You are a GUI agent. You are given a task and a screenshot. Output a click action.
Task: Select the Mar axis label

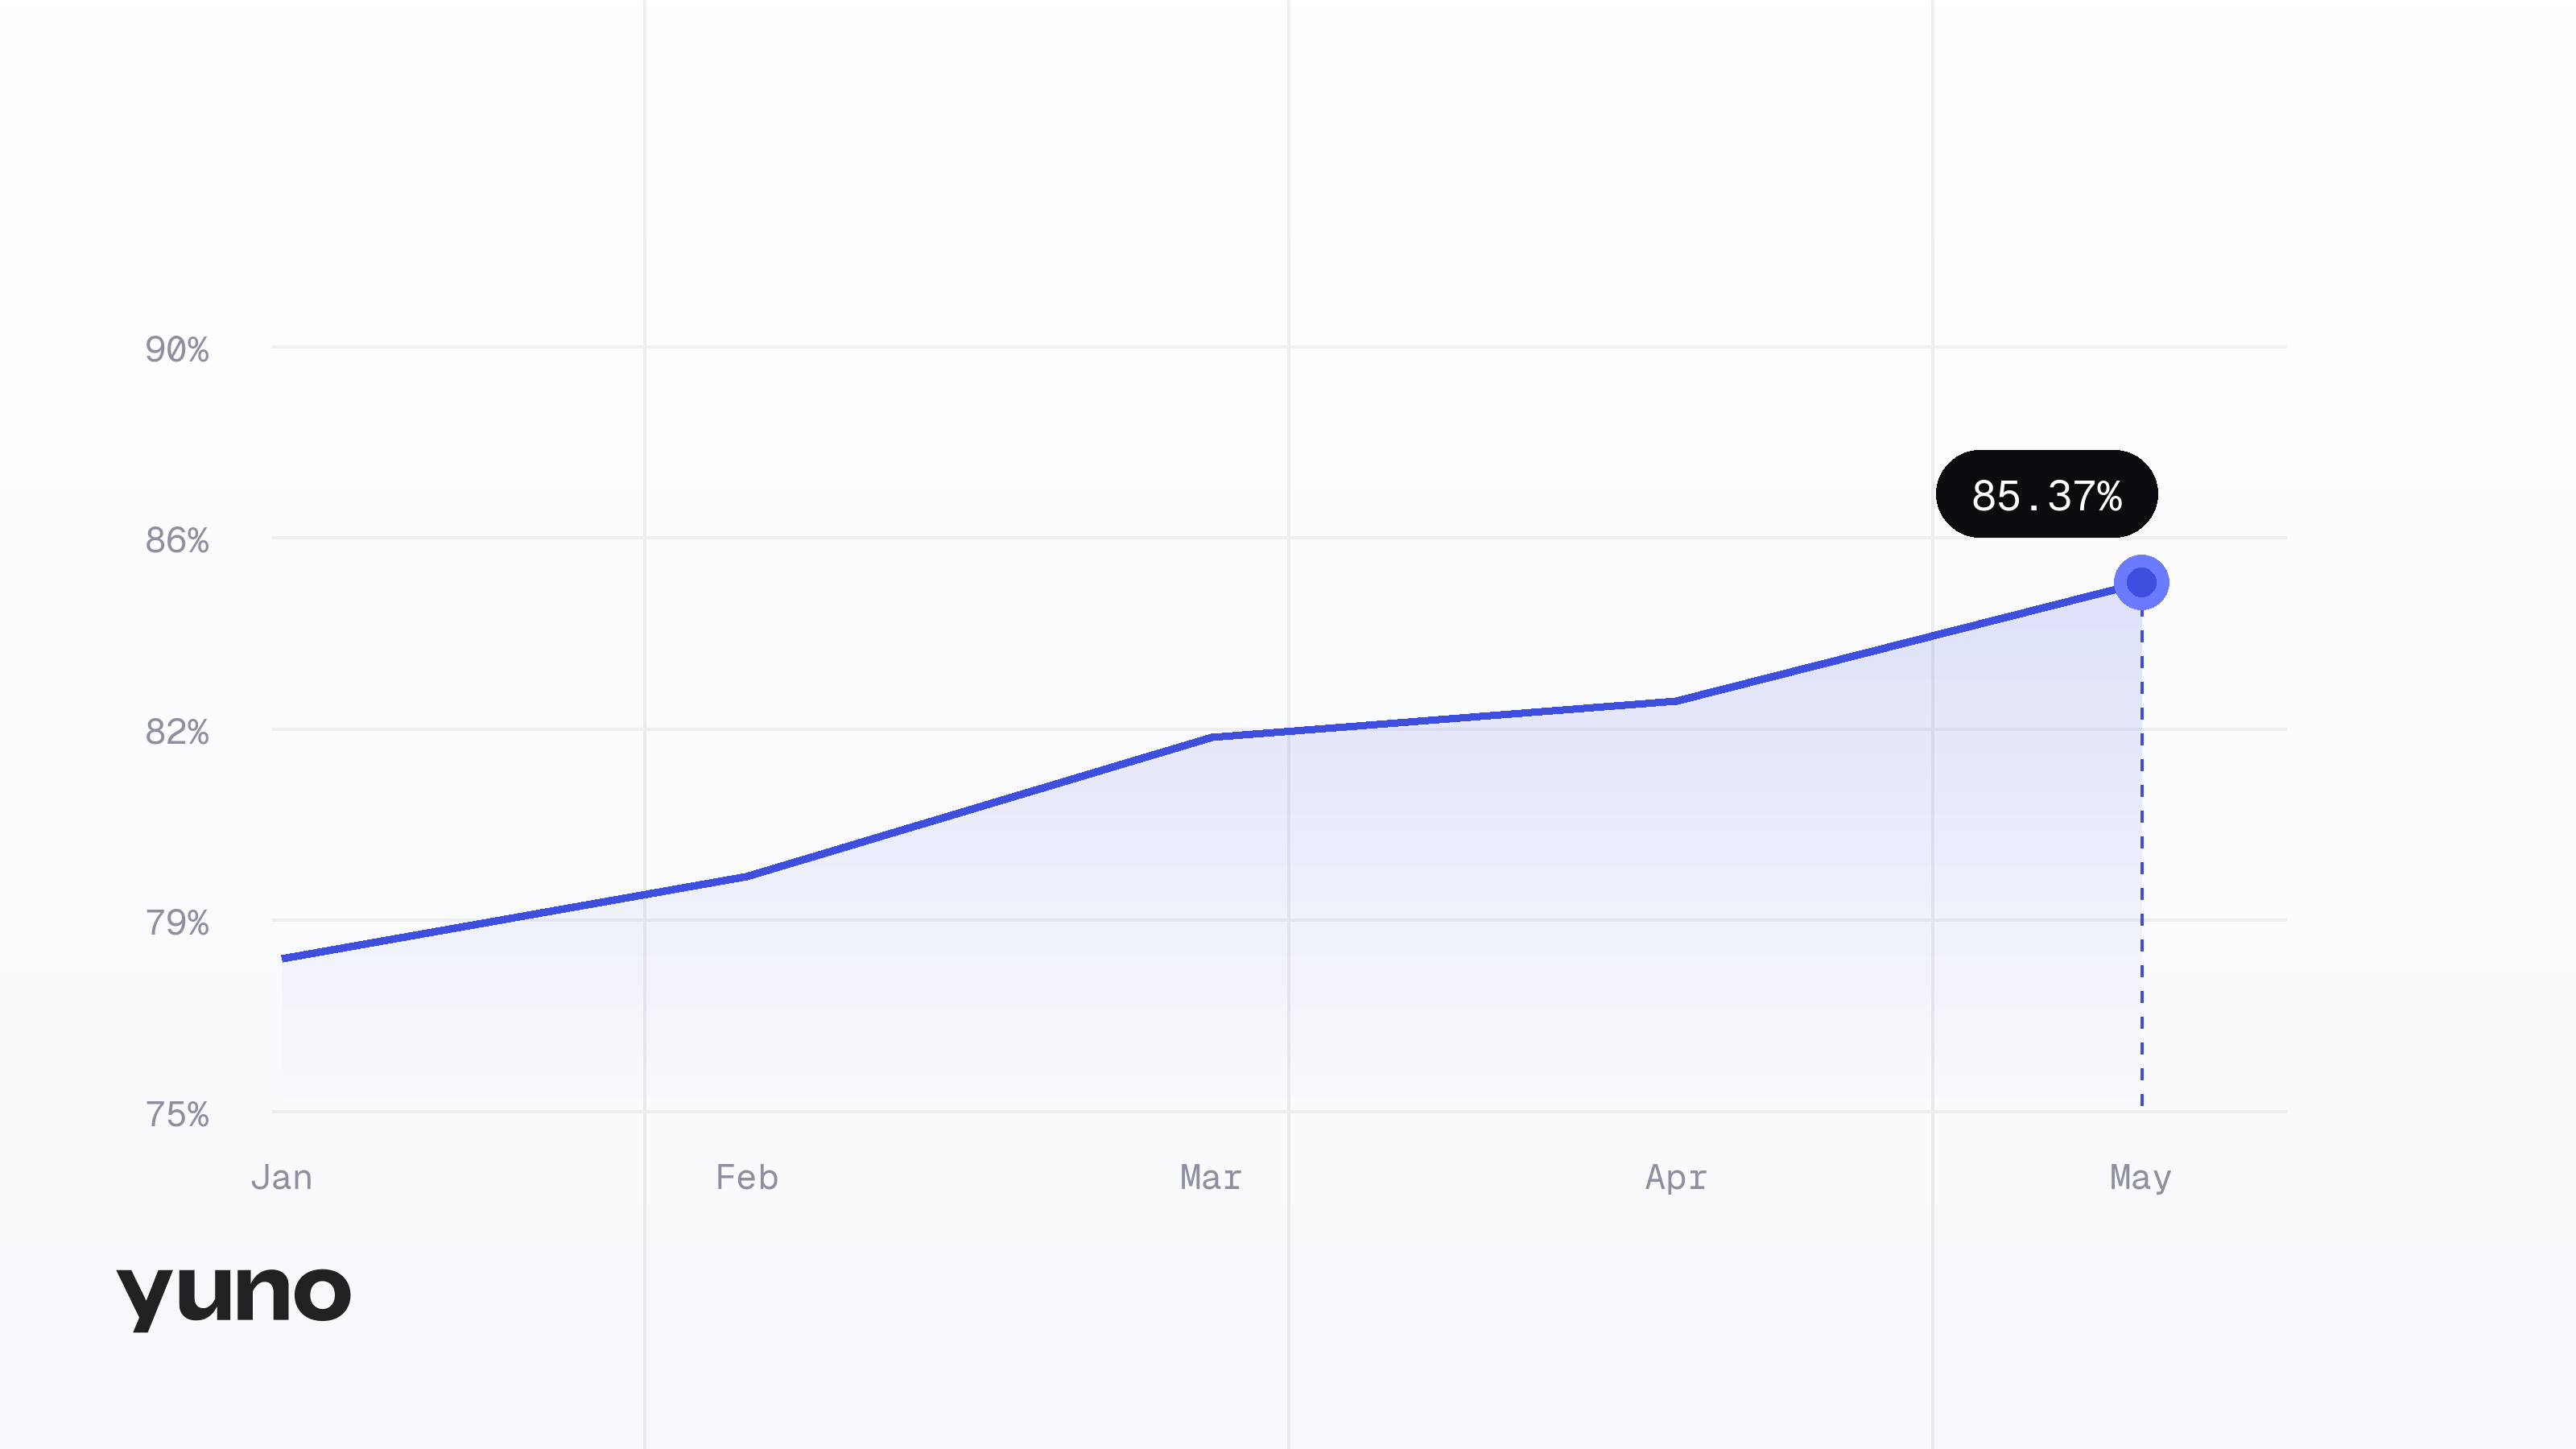click(1210, 1177)
